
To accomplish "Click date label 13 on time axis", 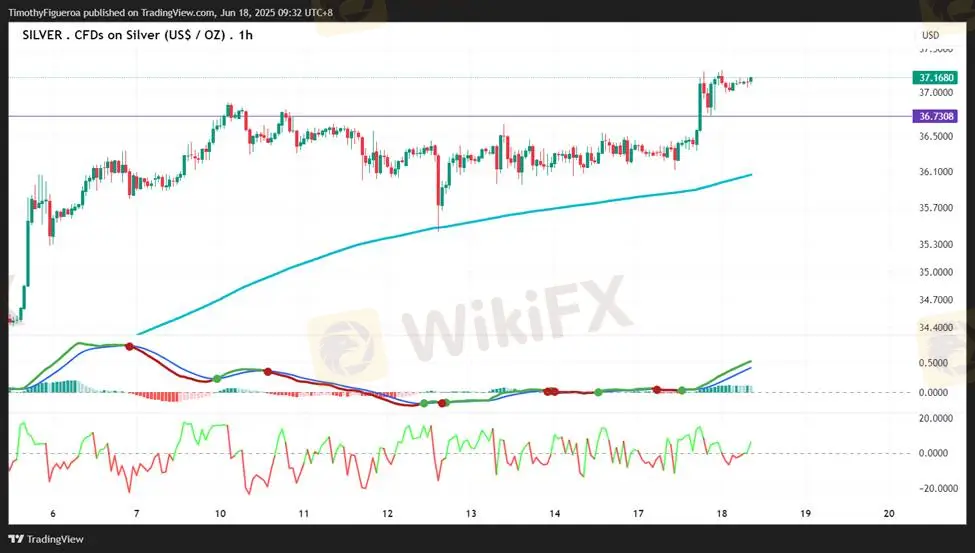I will pyautogui.click(x=471, y=514).
